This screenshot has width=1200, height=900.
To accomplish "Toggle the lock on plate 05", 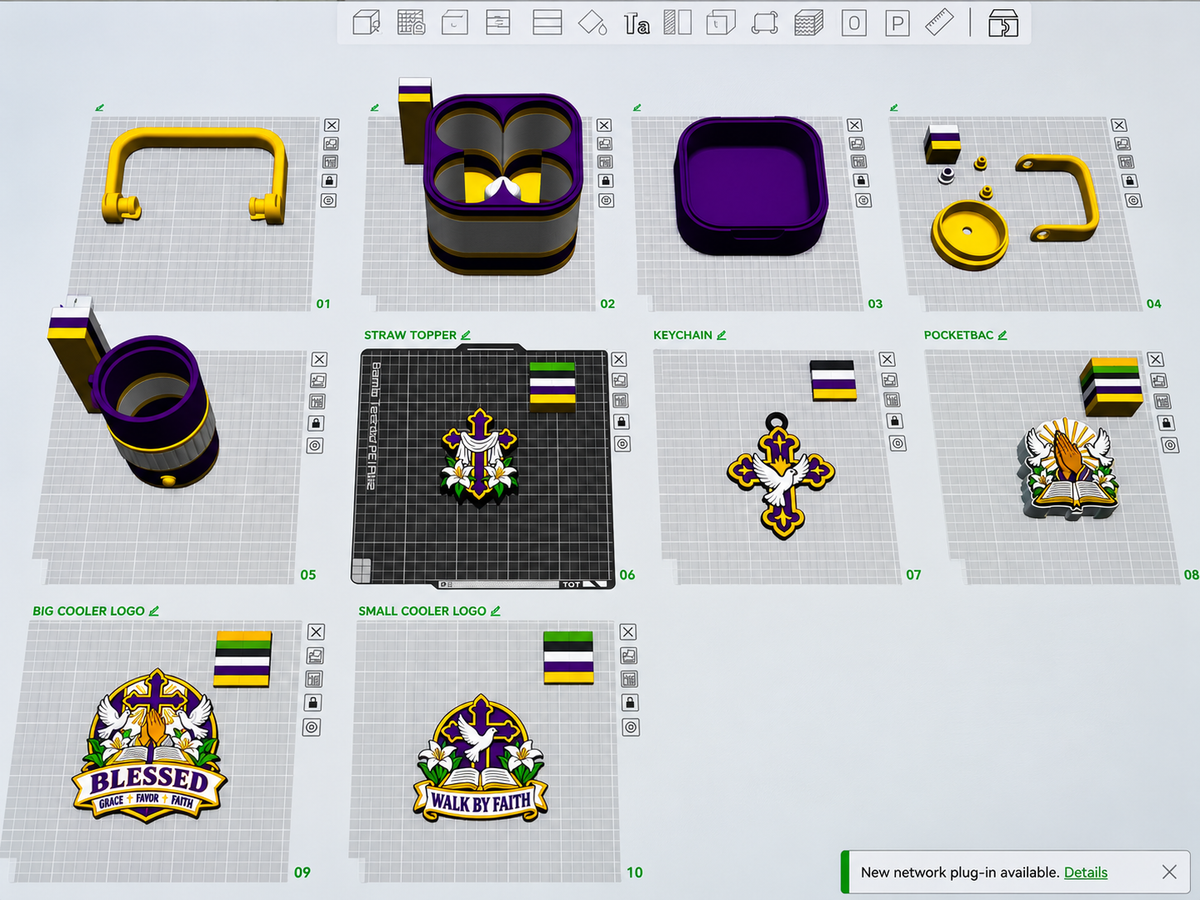I will [316, 422].
